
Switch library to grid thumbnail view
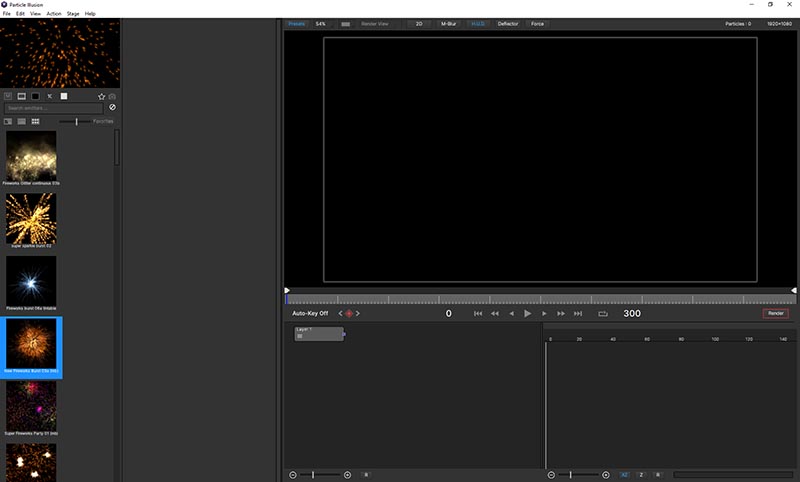tap(35, 121)
